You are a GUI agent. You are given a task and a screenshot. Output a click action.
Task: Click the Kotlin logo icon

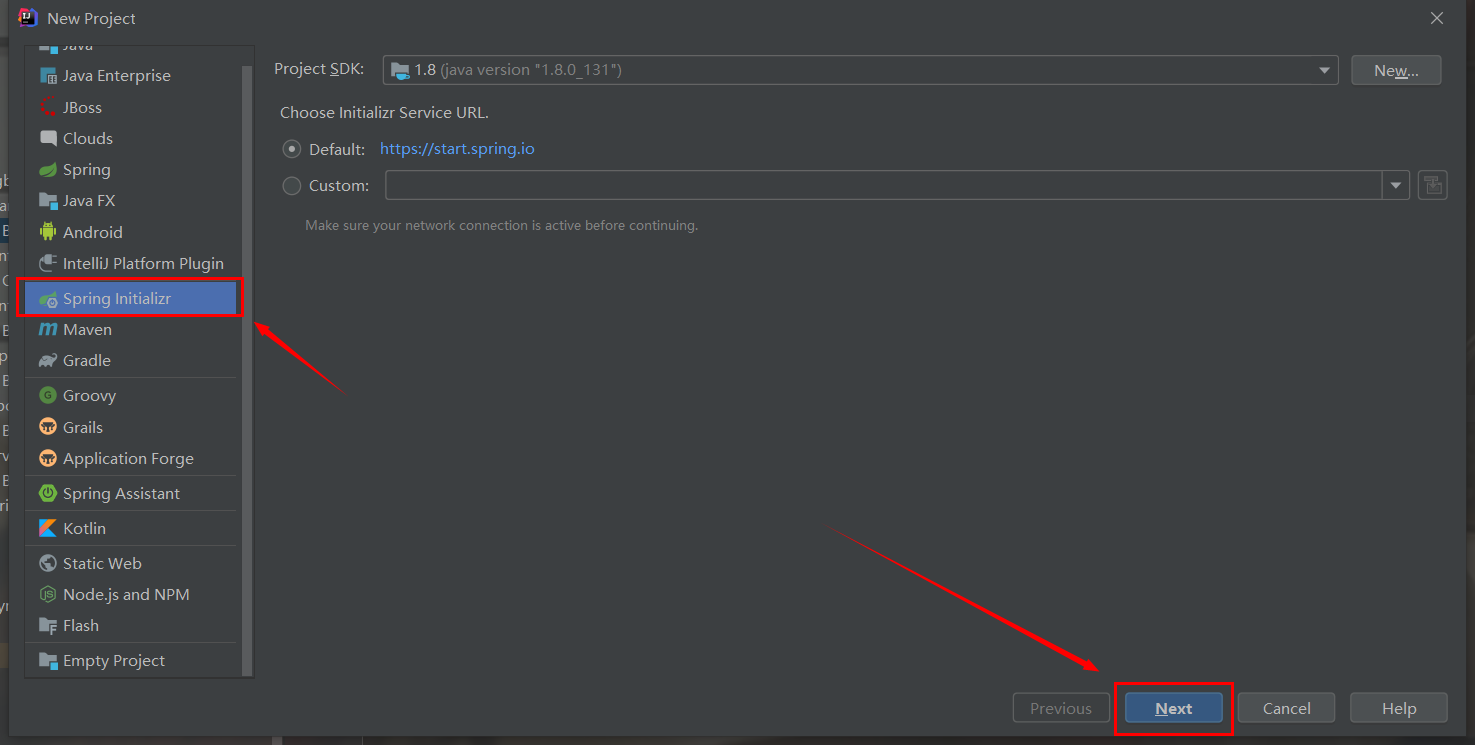[48, 528]
